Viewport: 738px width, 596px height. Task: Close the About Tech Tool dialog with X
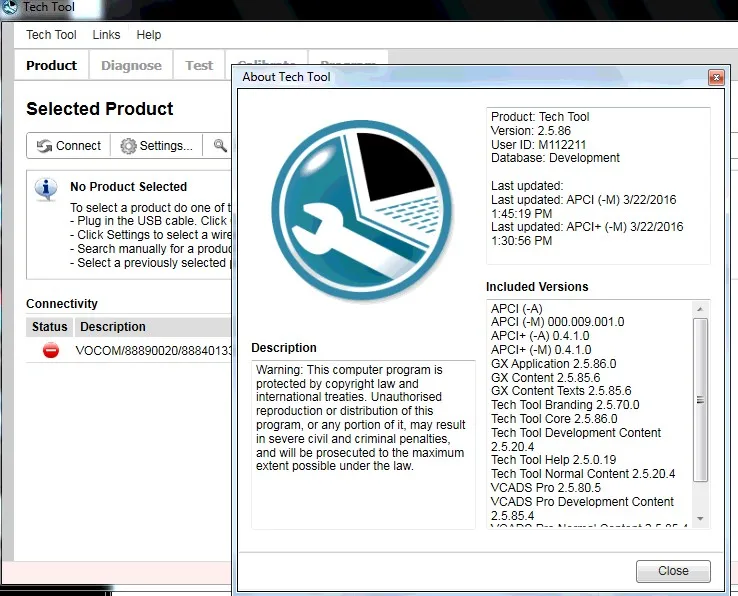point(716,77)
